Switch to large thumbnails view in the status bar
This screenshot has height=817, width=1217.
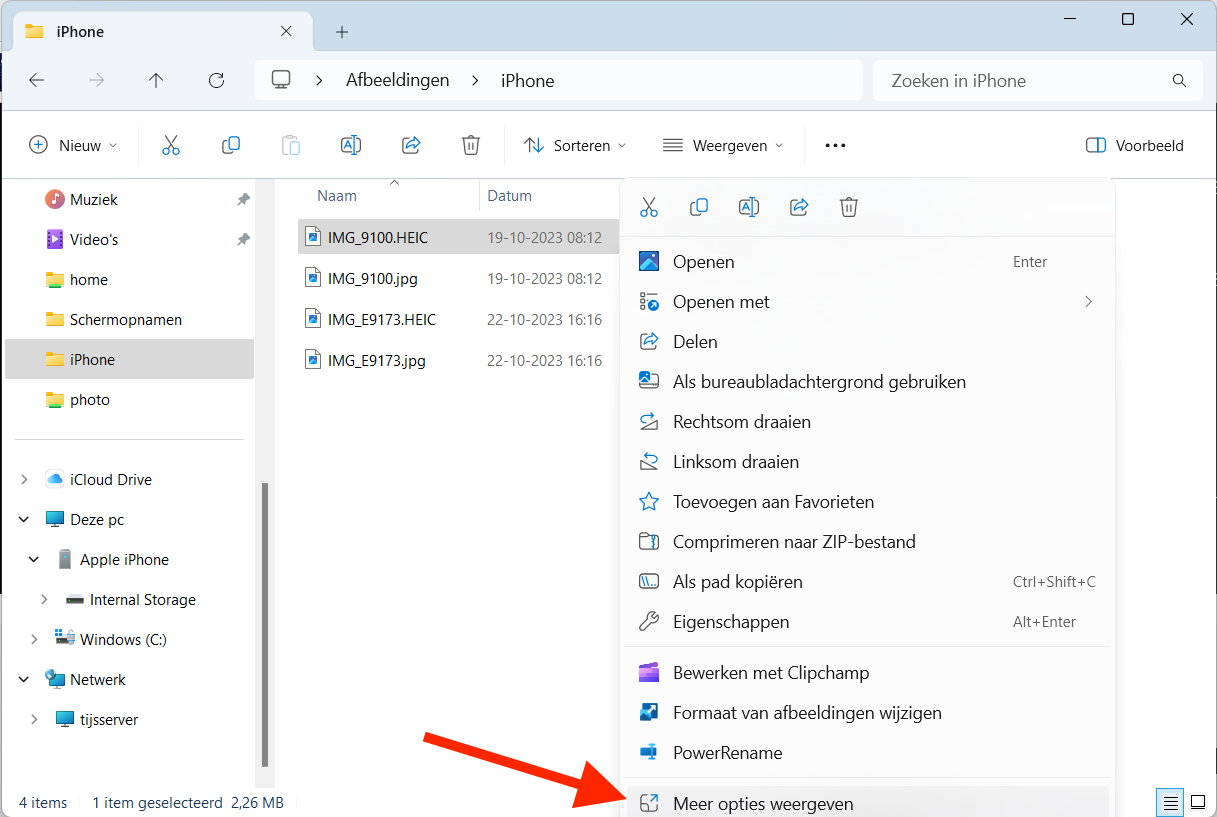click(x=1197, y=802)
